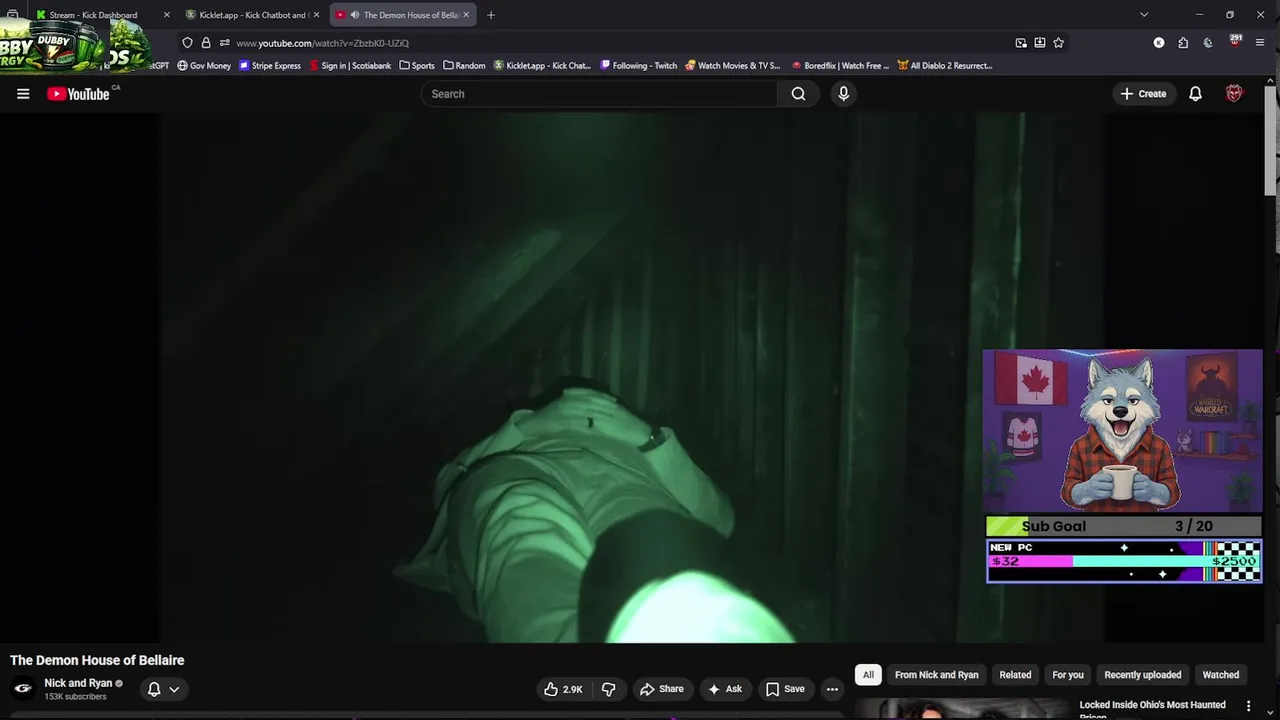Like the video with 2.9K likes
The height and width of the screenshot is (720, 1280).
tap(563, 689)
